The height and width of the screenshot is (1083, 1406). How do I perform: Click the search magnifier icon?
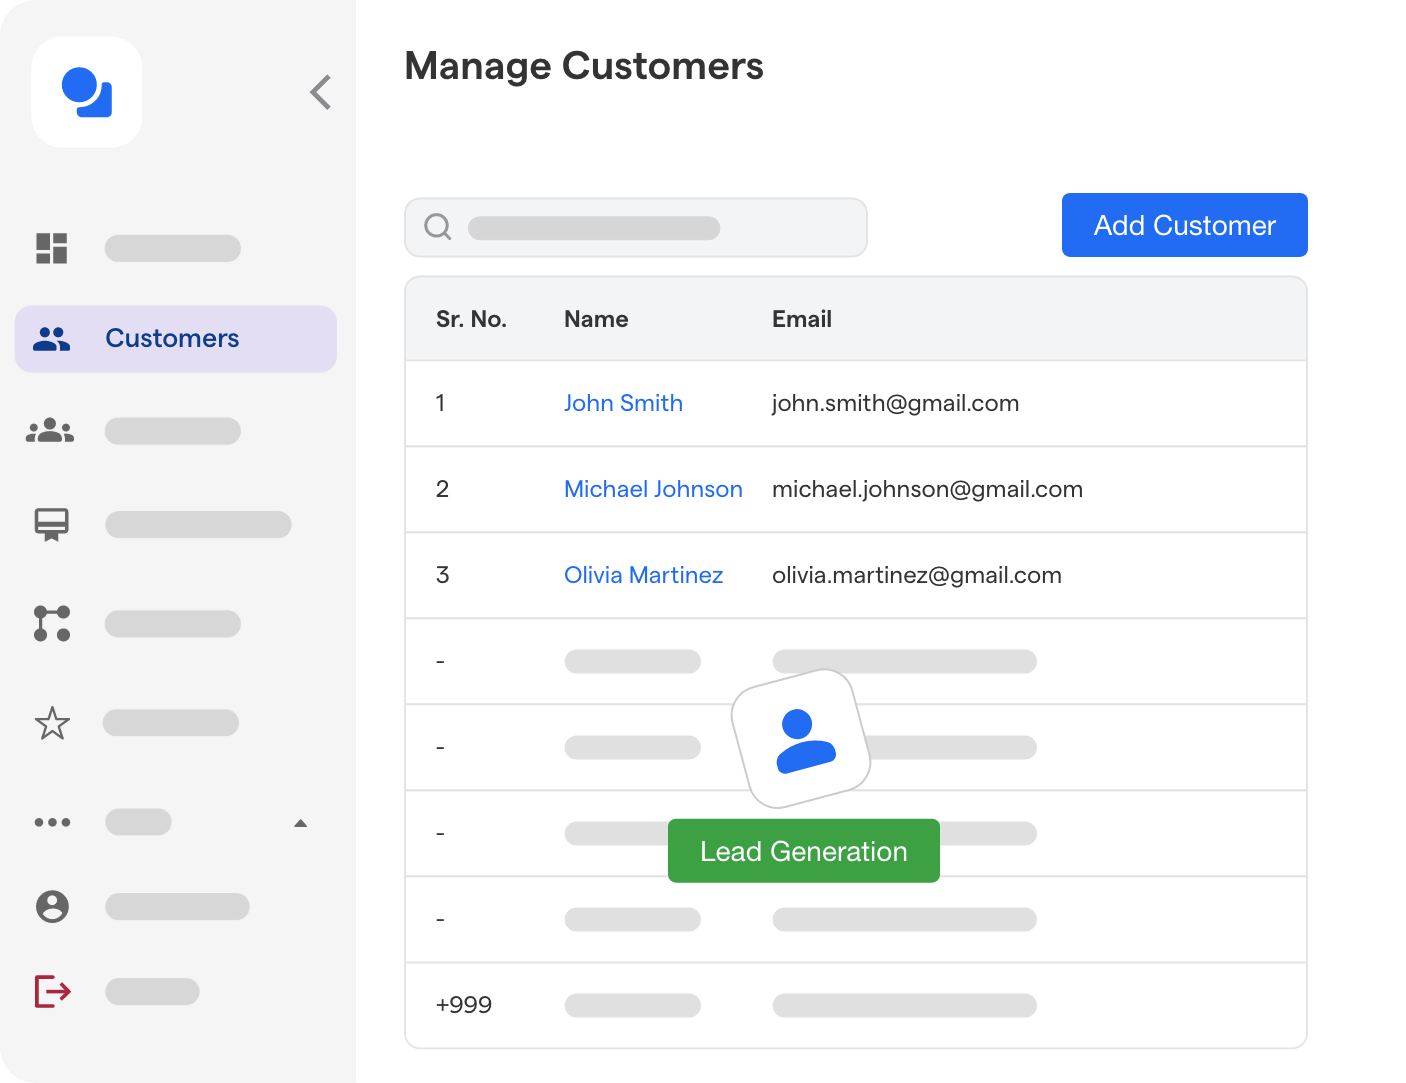pyautogui.click(x=437, y=227)
